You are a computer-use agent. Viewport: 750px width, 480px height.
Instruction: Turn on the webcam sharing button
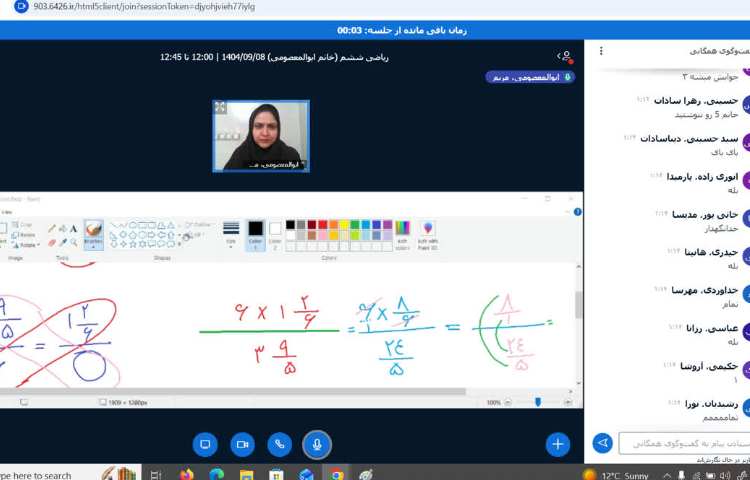[242, 444]
